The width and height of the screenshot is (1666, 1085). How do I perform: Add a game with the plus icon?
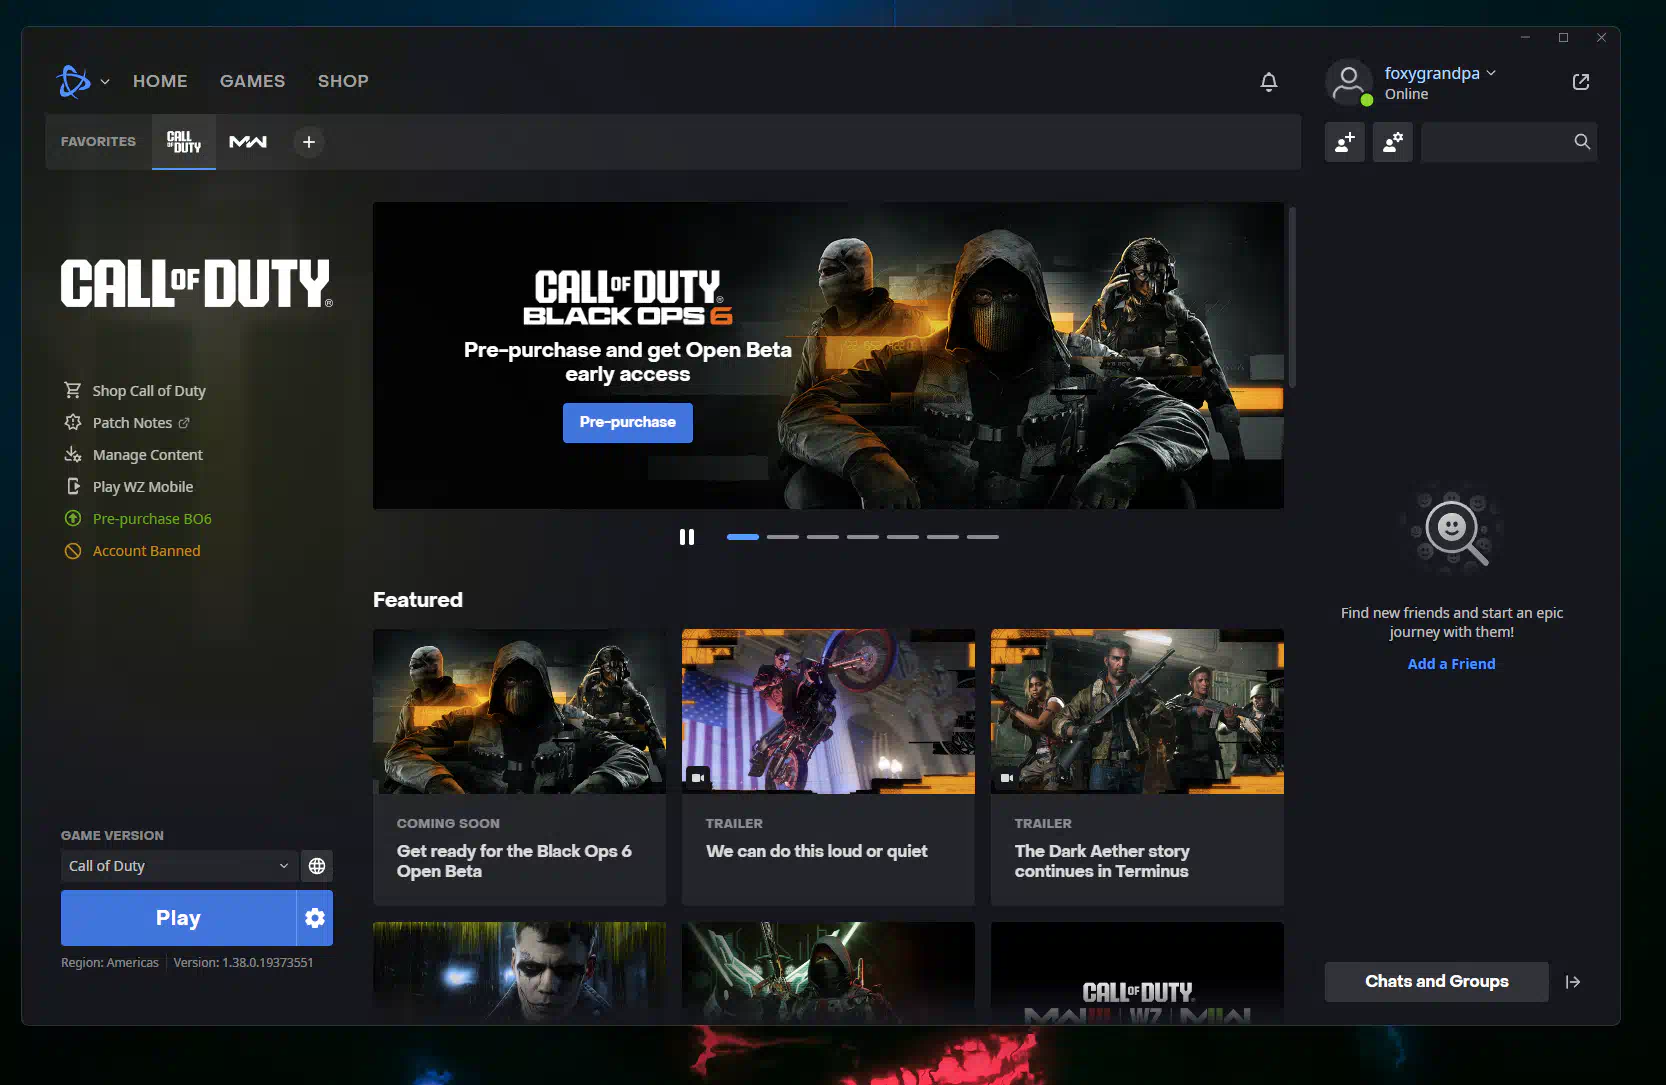tap(309, 142)
